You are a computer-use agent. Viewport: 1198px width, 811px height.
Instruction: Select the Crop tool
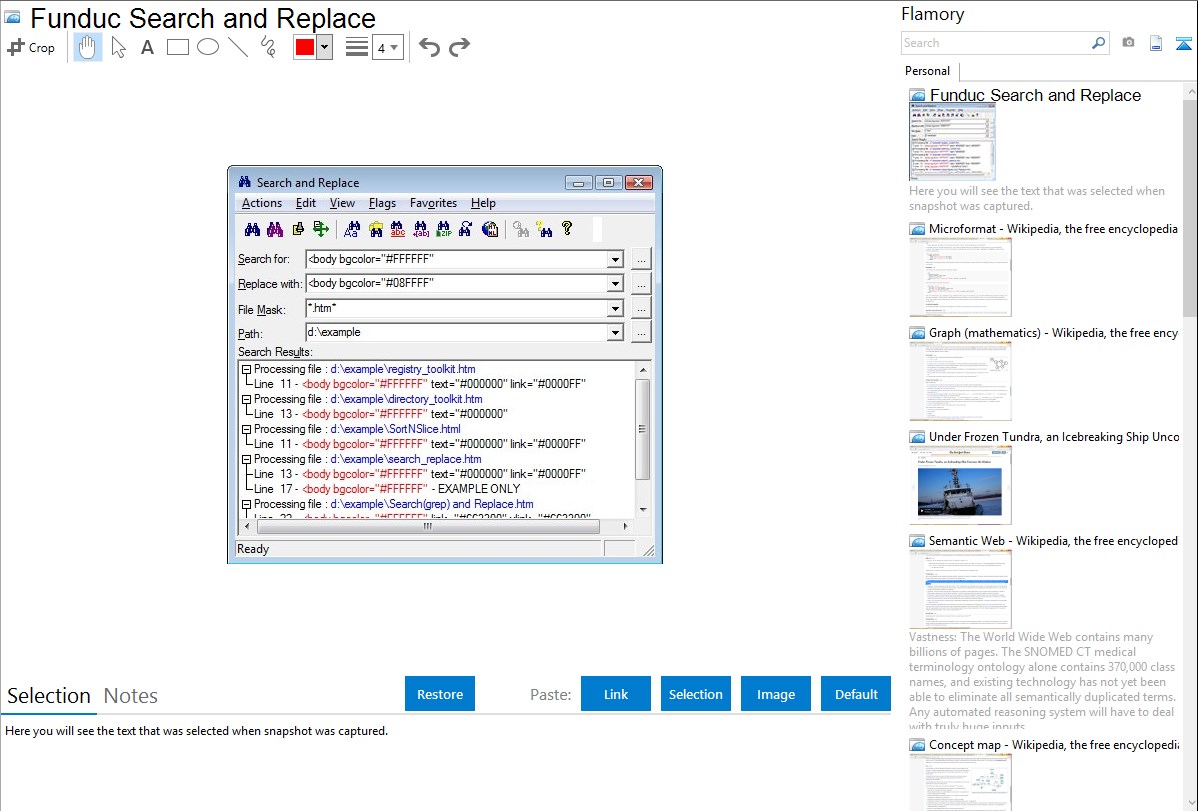click(31, 47)
